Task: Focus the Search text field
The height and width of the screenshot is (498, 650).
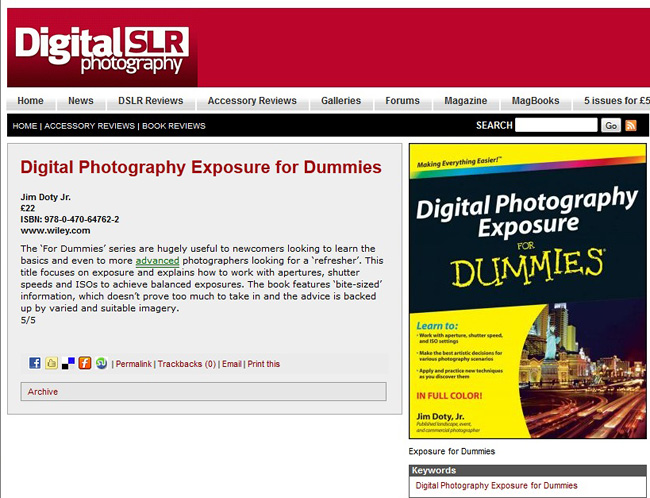Action: (556, 125)
